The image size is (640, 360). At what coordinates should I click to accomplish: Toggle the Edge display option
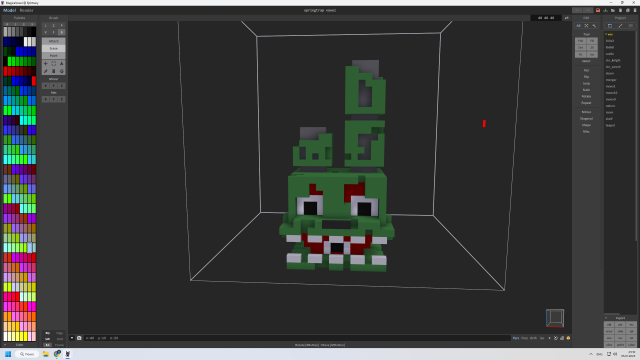[60, 333]
